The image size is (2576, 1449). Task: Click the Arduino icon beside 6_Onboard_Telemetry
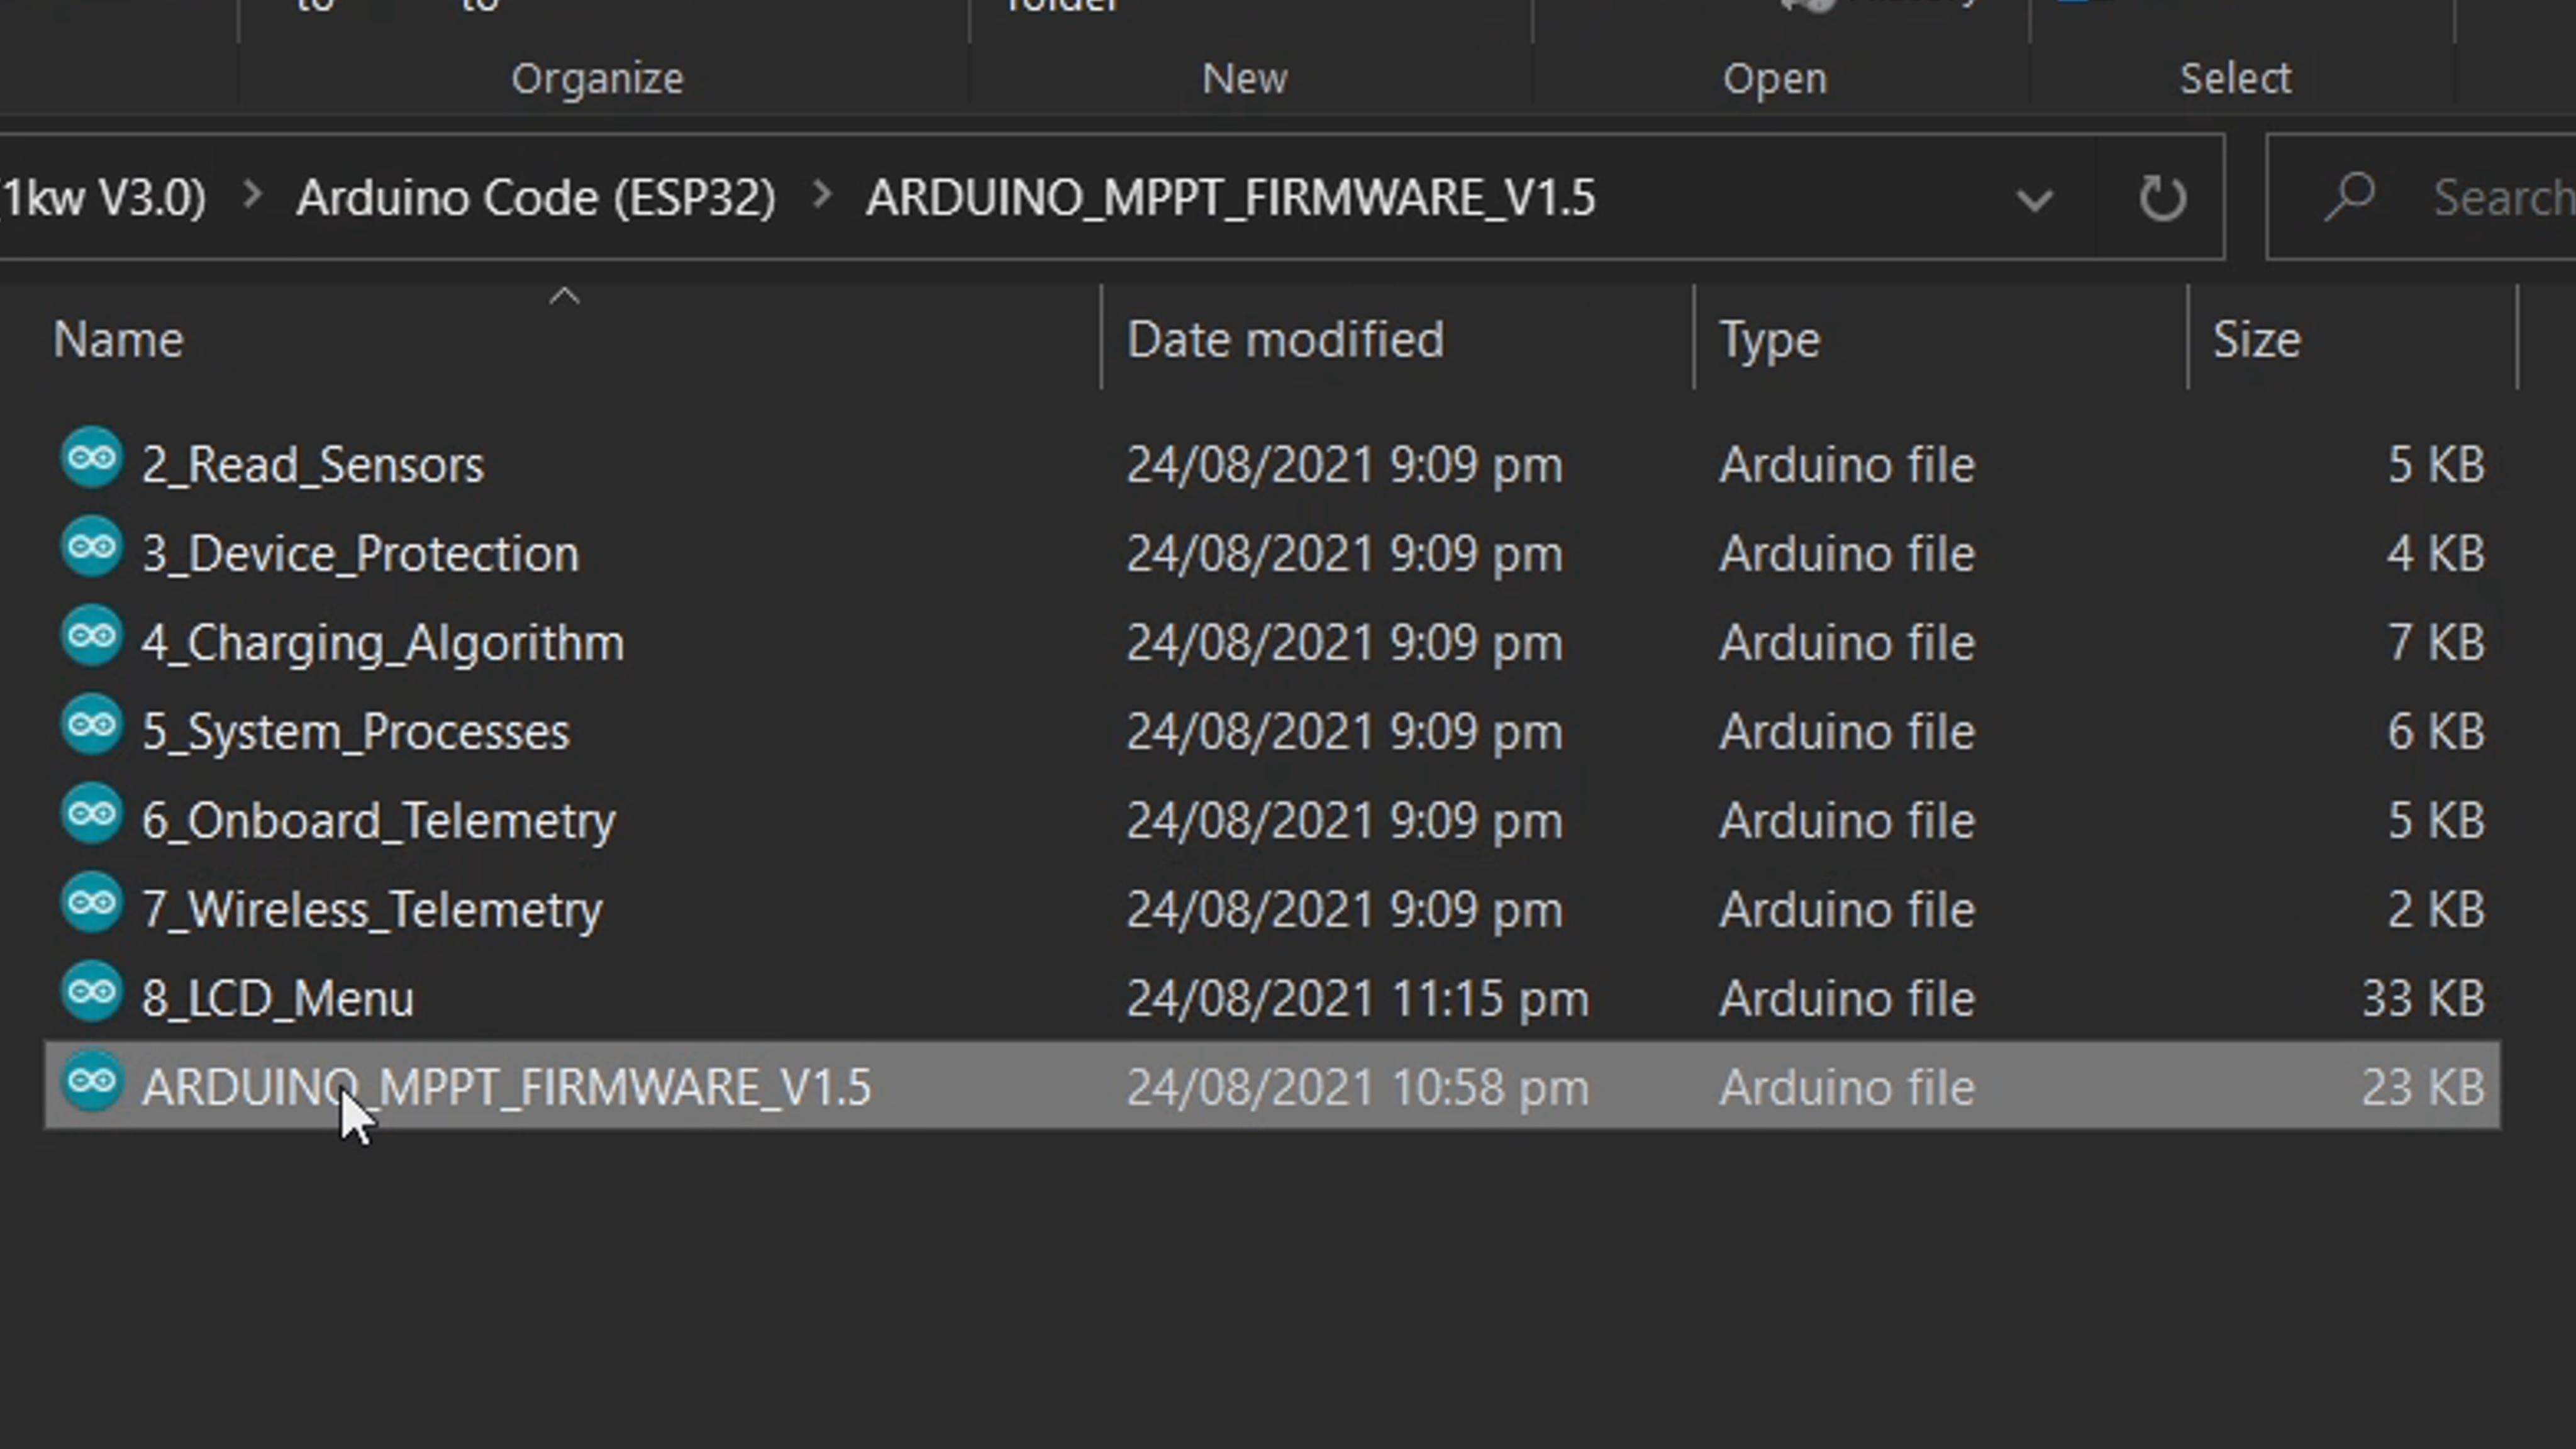click(92, 815)
